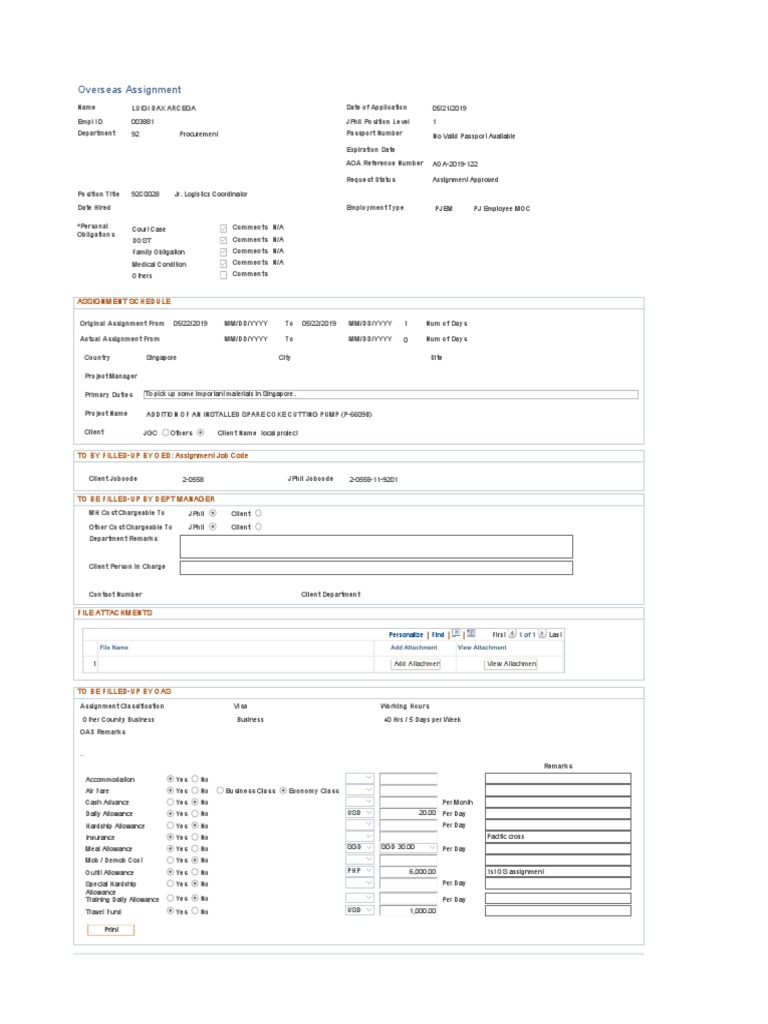Click the Primary Duties text field
The image size is (768, 1024).
(391, 394)
